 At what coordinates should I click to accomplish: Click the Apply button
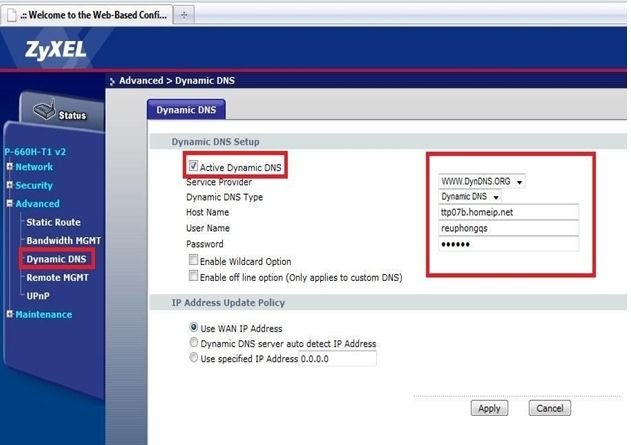click(x=489, y=408)
